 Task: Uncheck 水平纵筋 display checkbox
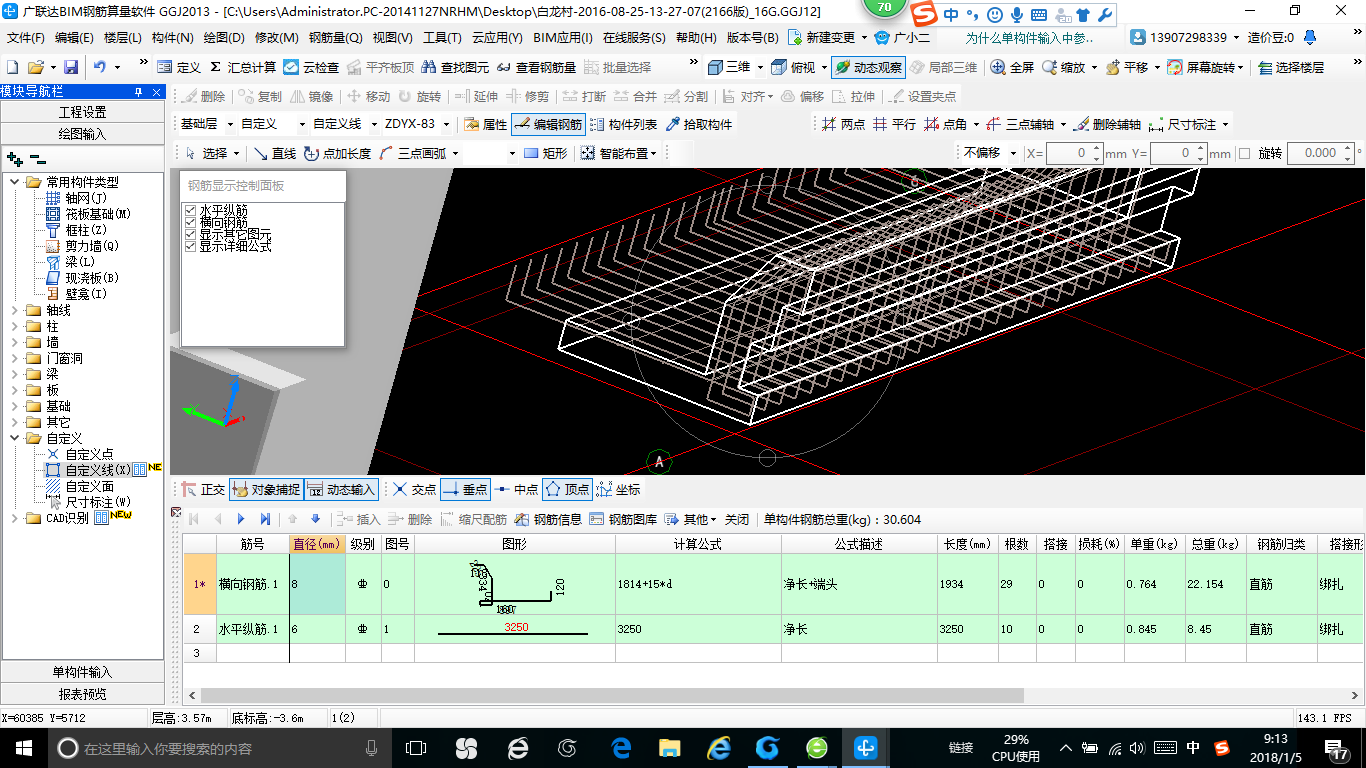(190, 210)
